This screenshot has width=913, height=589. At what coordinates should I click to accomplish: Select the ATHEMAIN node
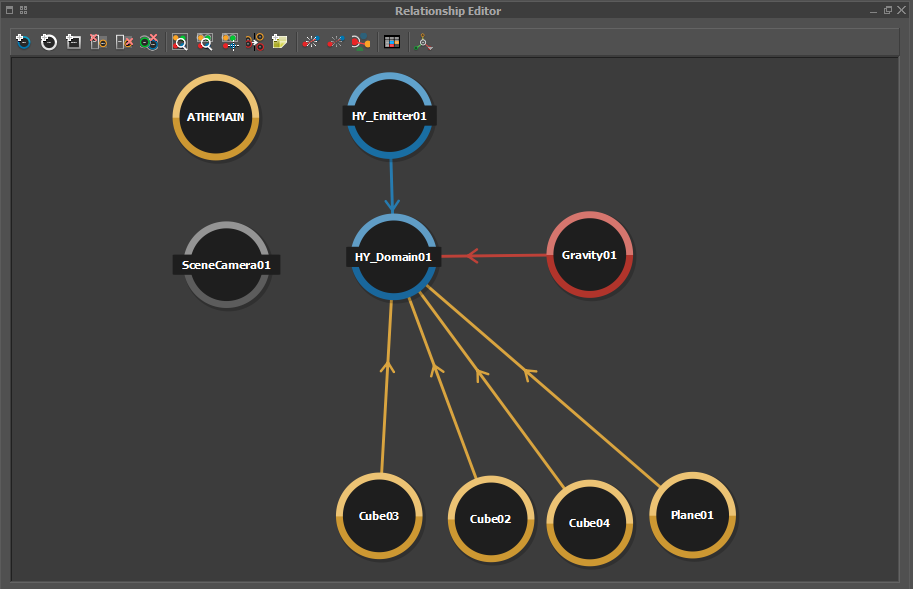click(215, 117)
